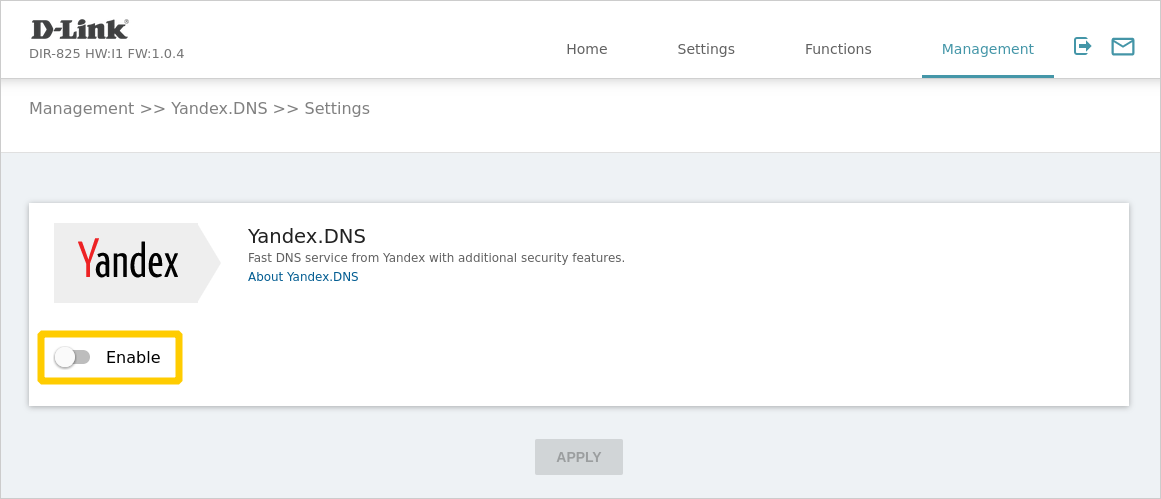
Task: Click the Yandex.DNS heading title
Action: click(x=306, y=236)
